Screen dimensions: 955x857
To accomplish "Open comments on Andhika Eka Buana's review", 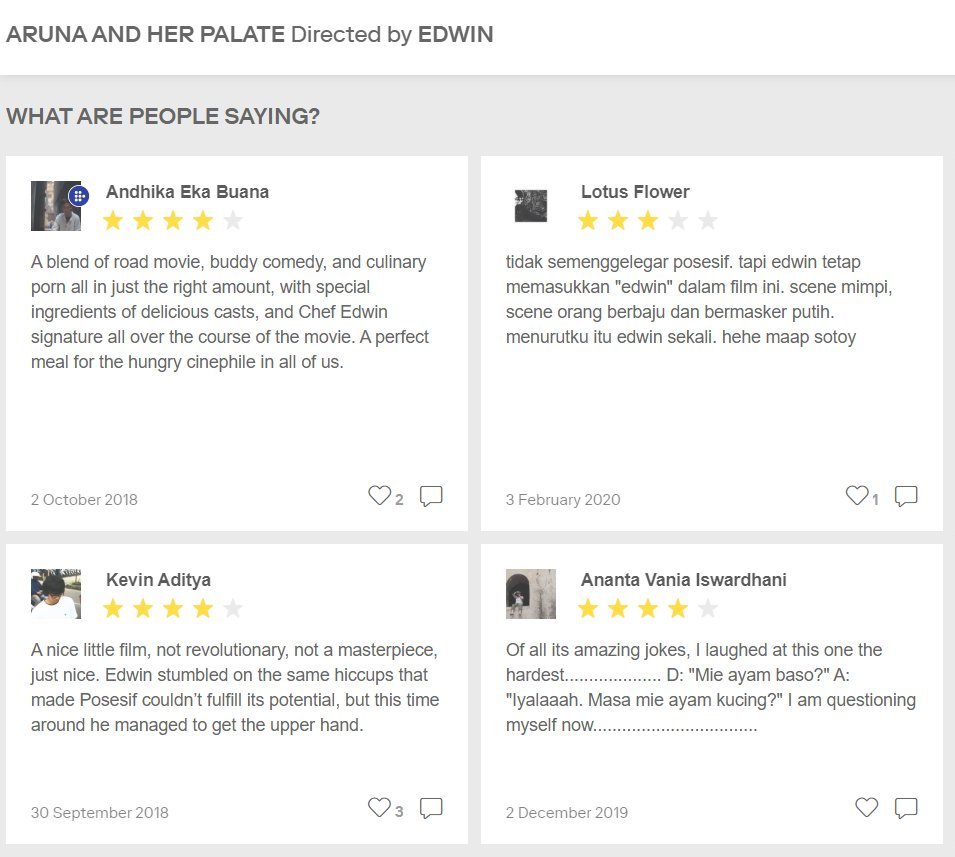I will coord(431,496).
